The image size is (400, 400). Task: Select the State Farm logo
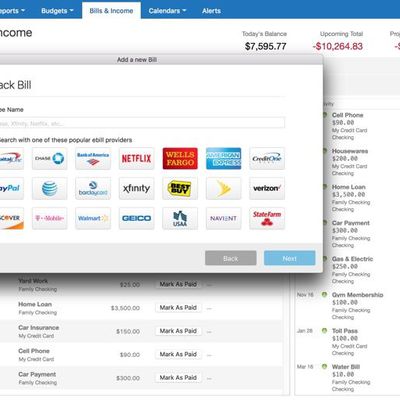(x=267, y=218)
